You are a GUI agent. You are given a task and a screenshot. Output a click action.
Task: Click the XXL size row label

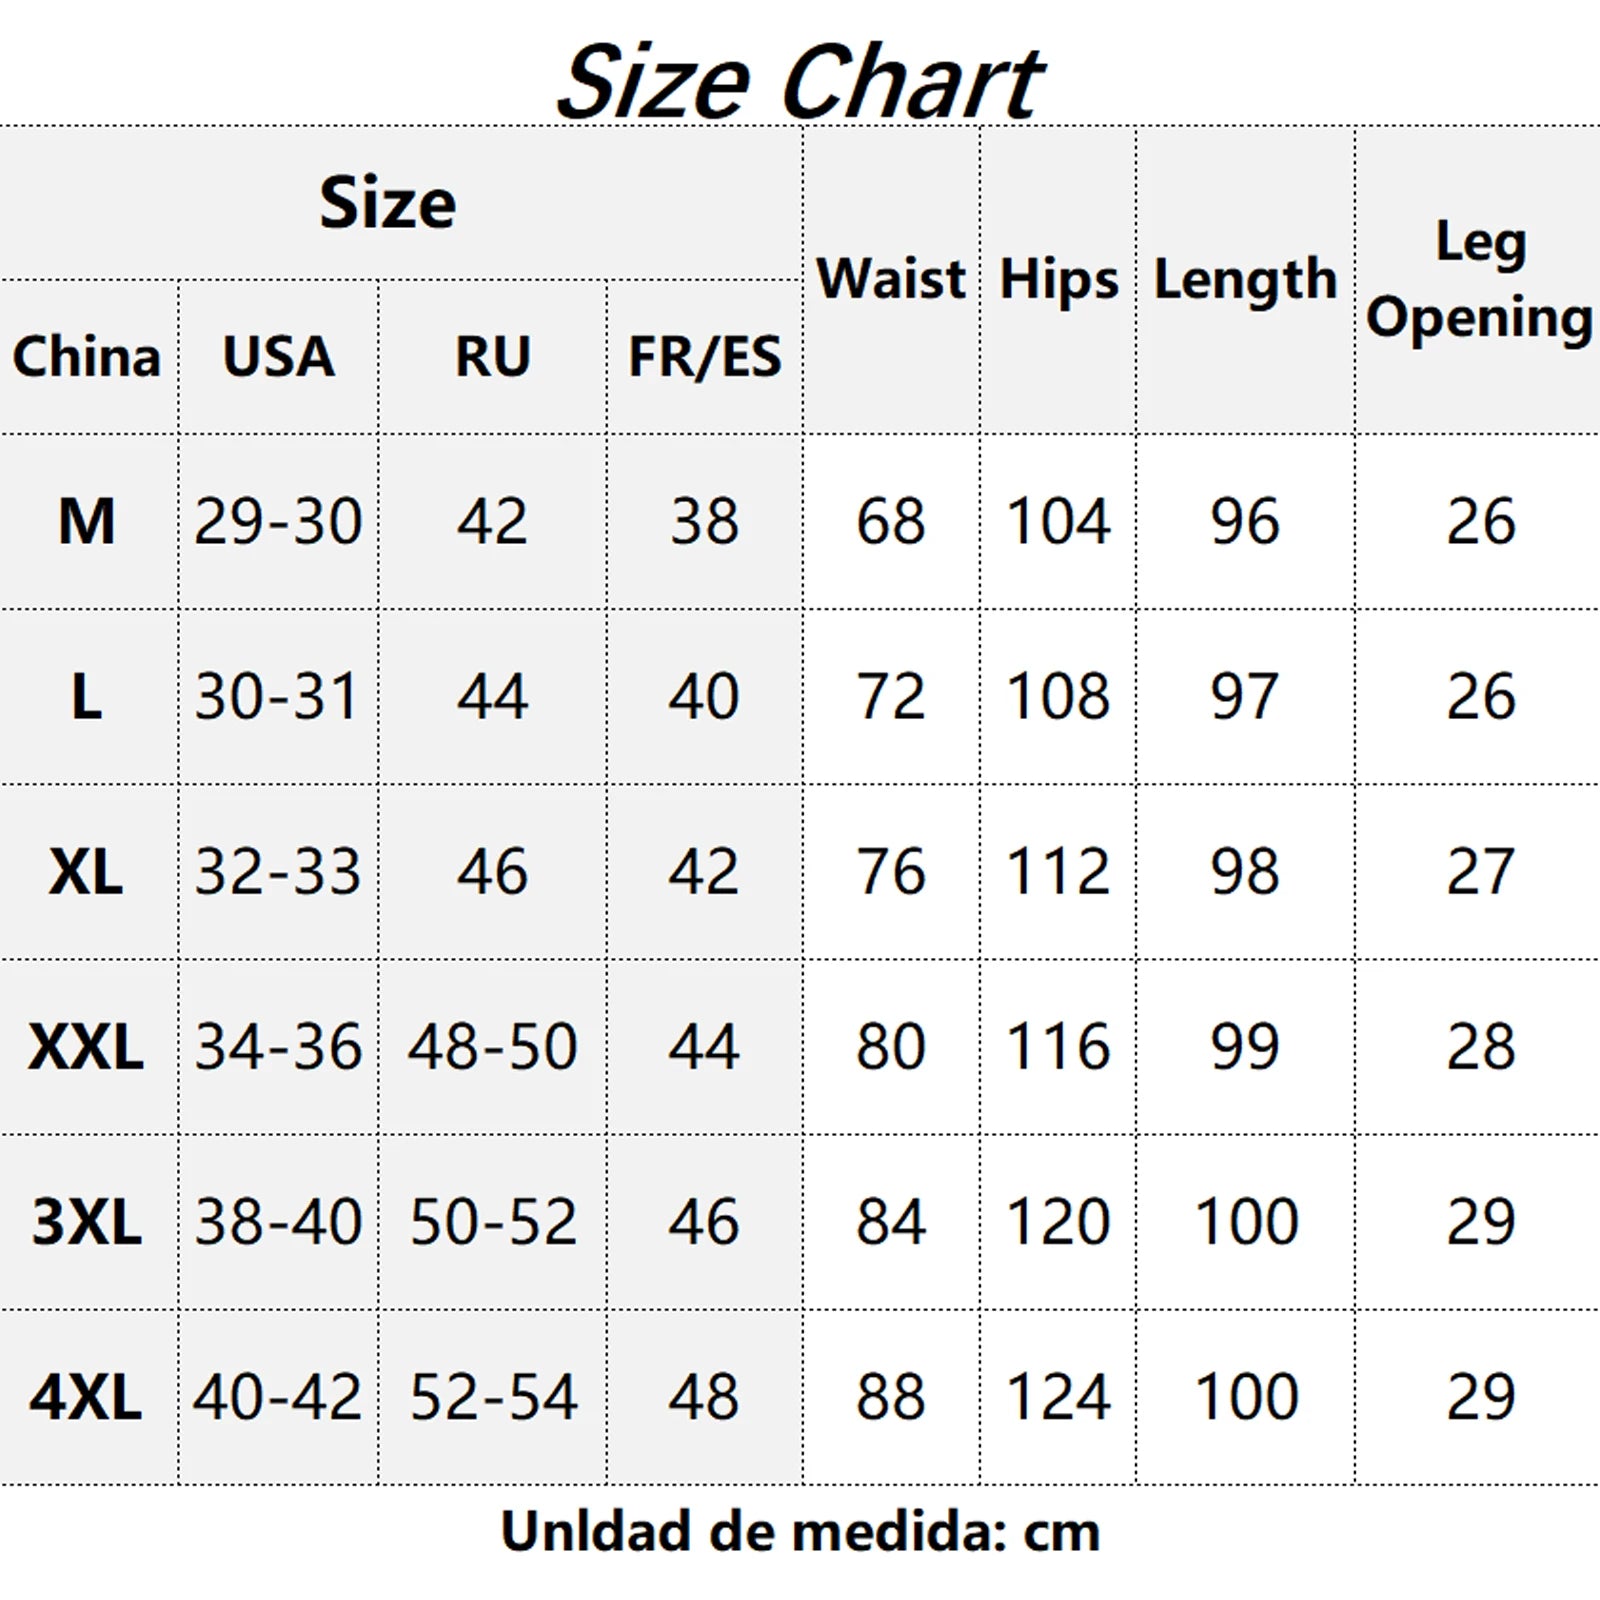coord(87,1047)
